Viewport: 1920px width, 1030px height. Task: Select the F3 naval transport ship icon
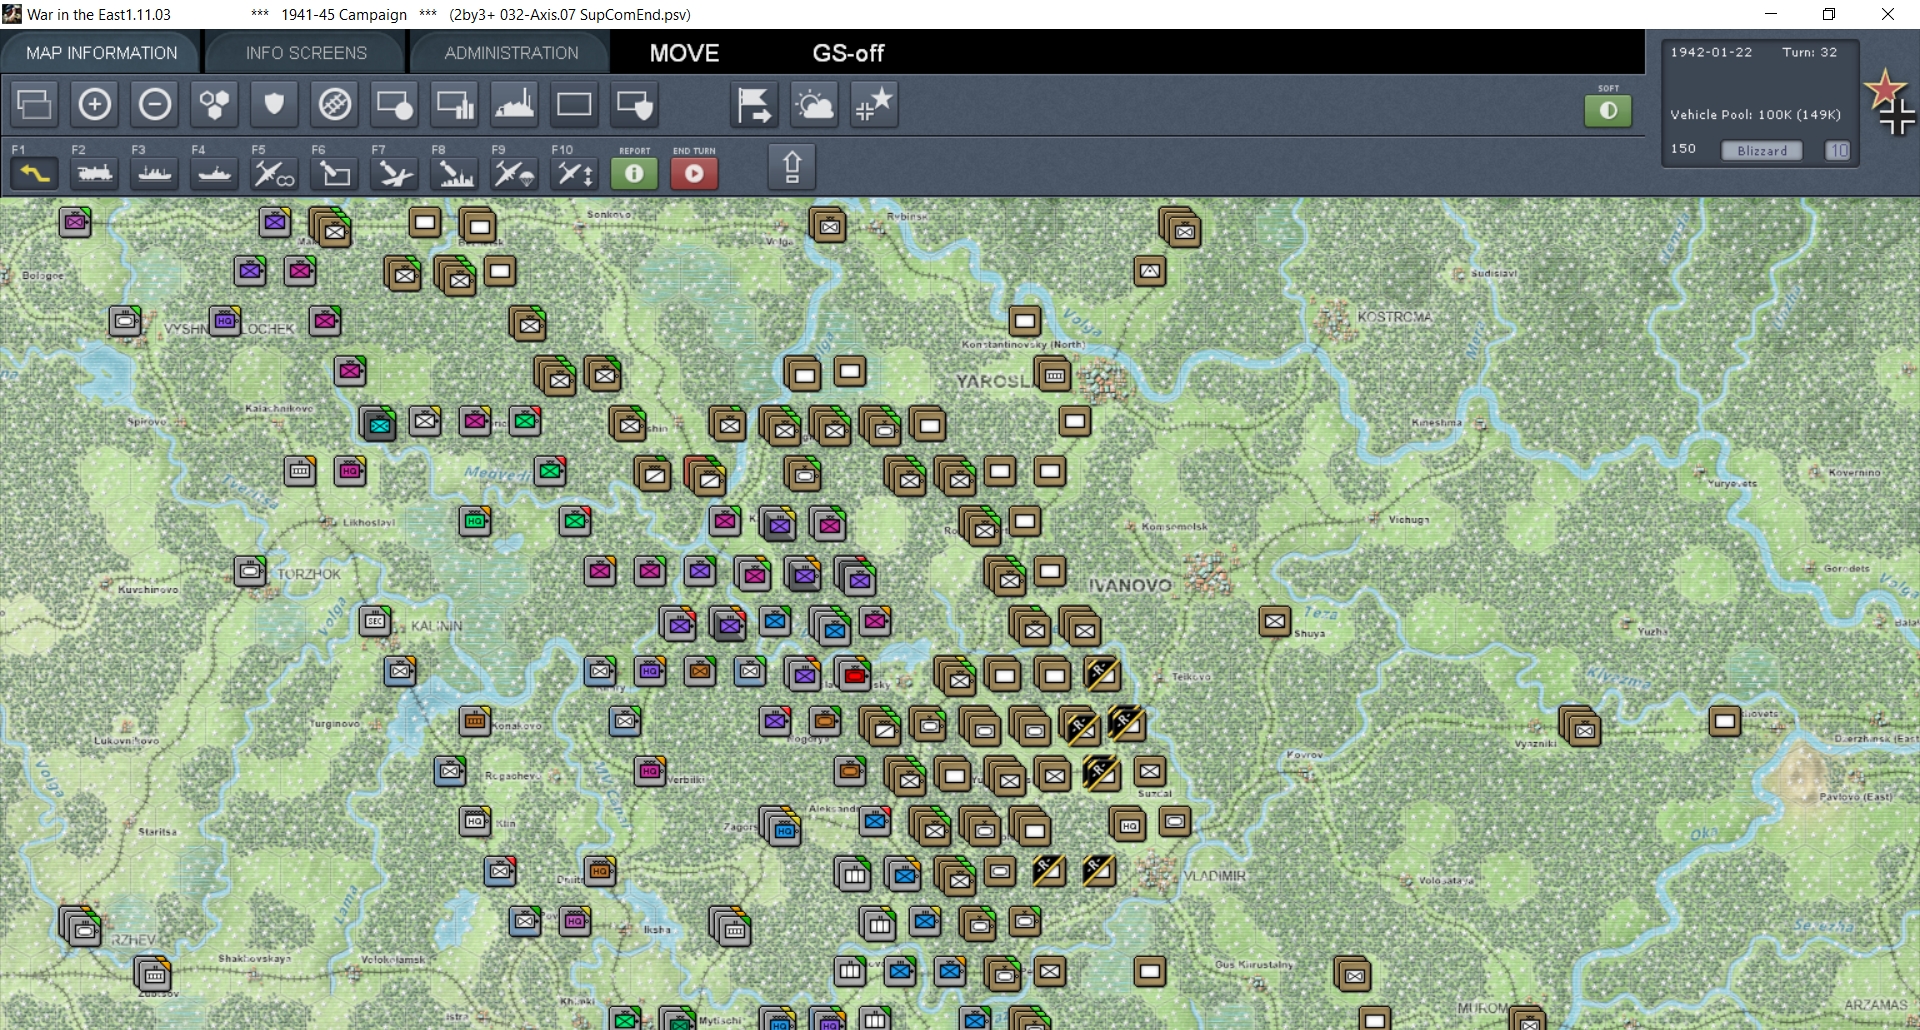coord(155,173)
